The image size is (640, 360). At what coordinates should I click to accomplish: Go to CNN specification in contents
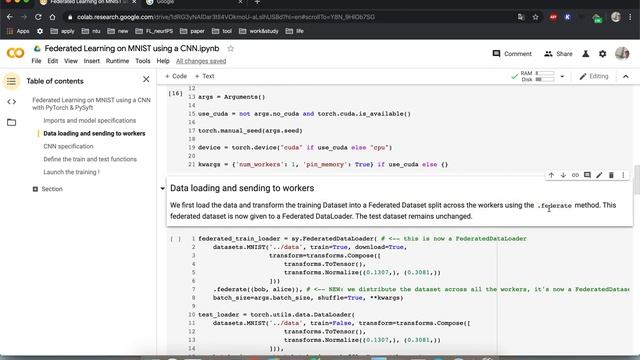pyautogui.click(x=68, y=147)
